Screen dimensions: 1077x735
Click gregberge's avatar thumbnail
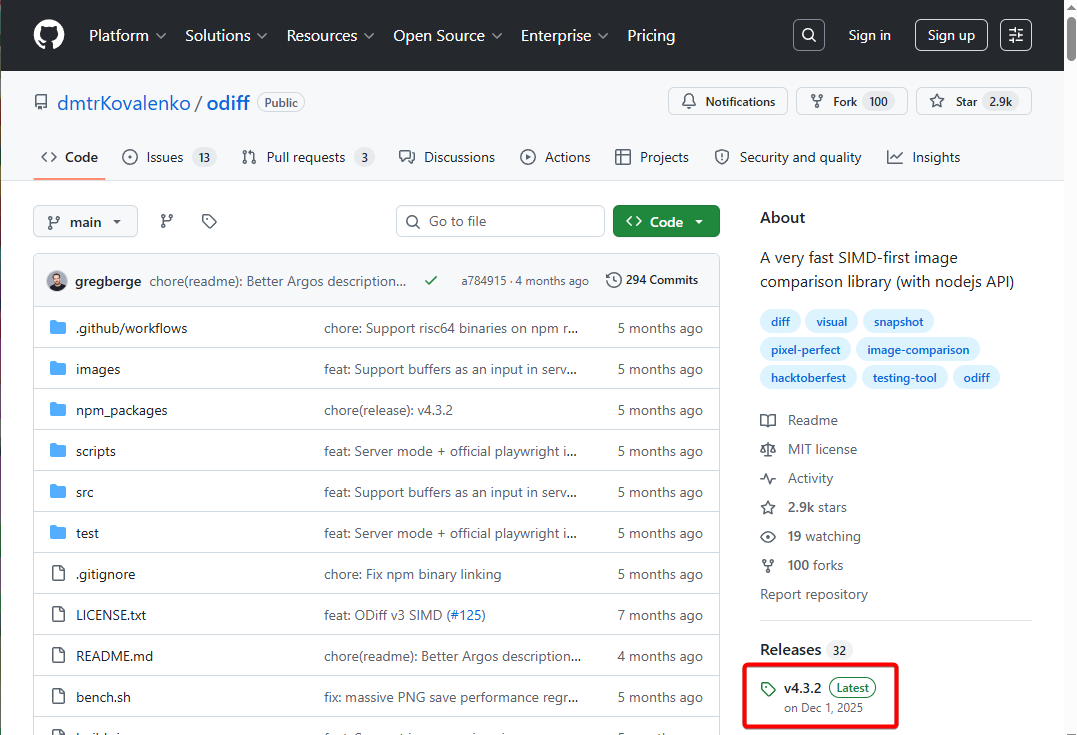[x=57, y=281]
